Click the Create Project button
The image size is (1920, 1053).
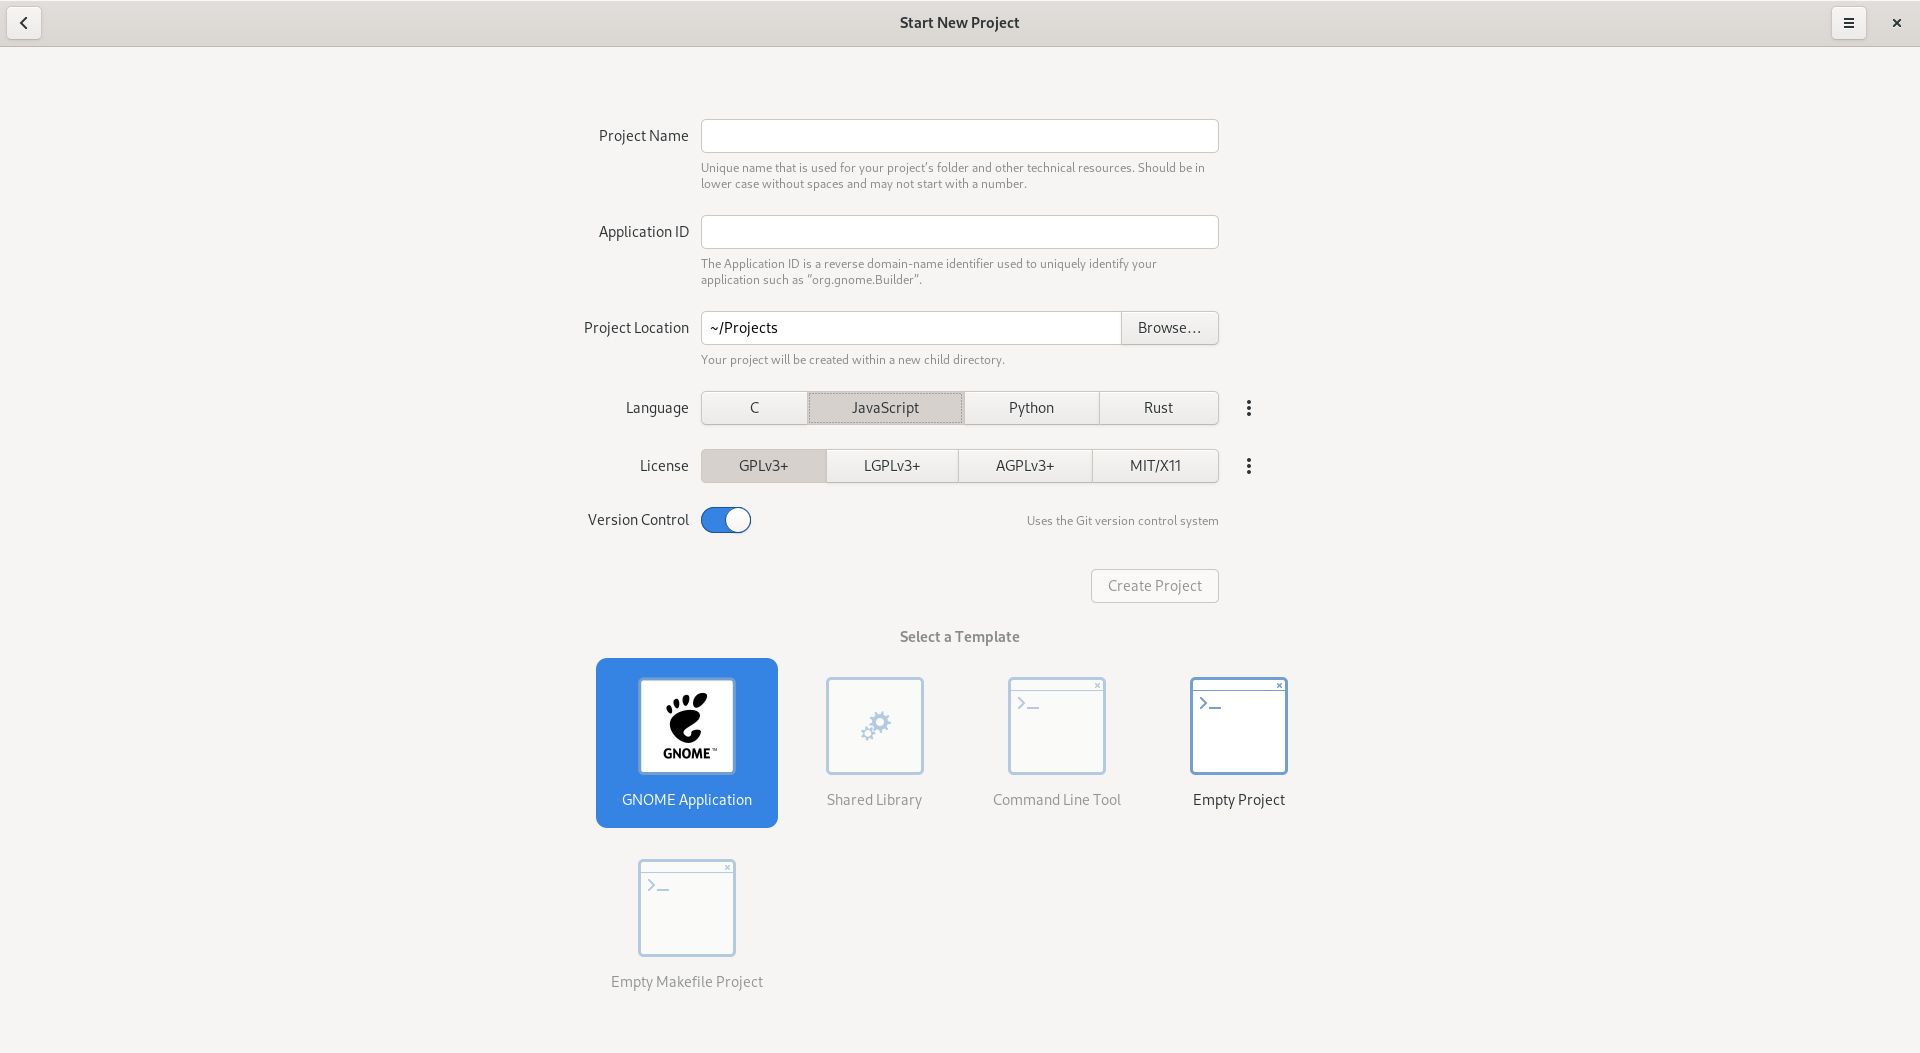pos(1154,585)
